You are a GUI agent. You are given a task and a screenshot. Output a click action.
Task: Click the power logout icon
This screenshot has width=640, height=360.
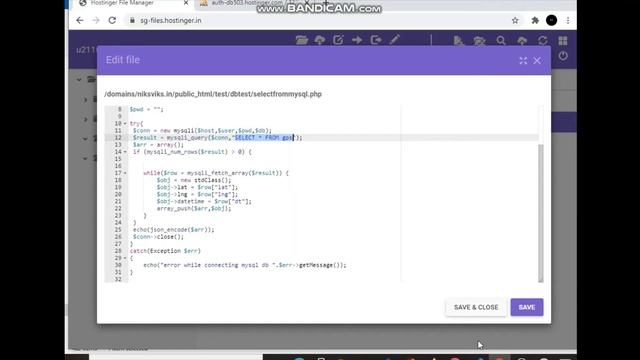tap(563, 56)
